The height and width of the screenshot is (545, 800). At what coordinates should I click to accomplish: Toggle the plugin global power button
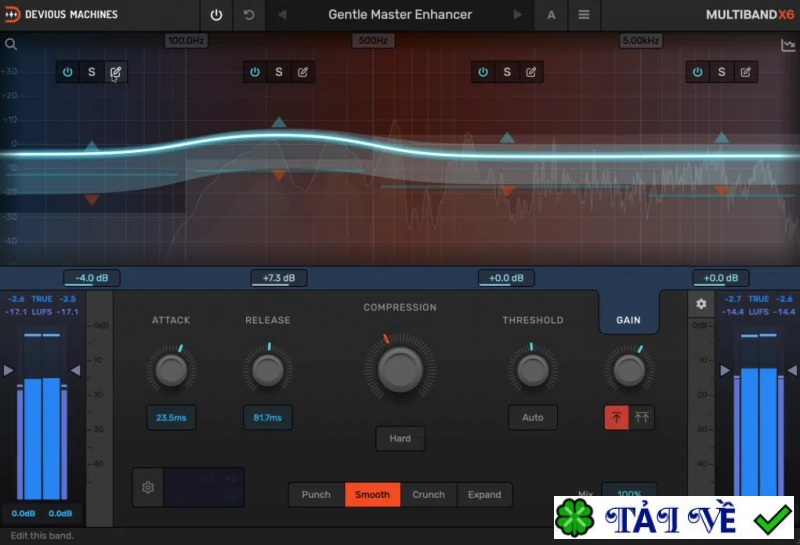tap(216, 15)
